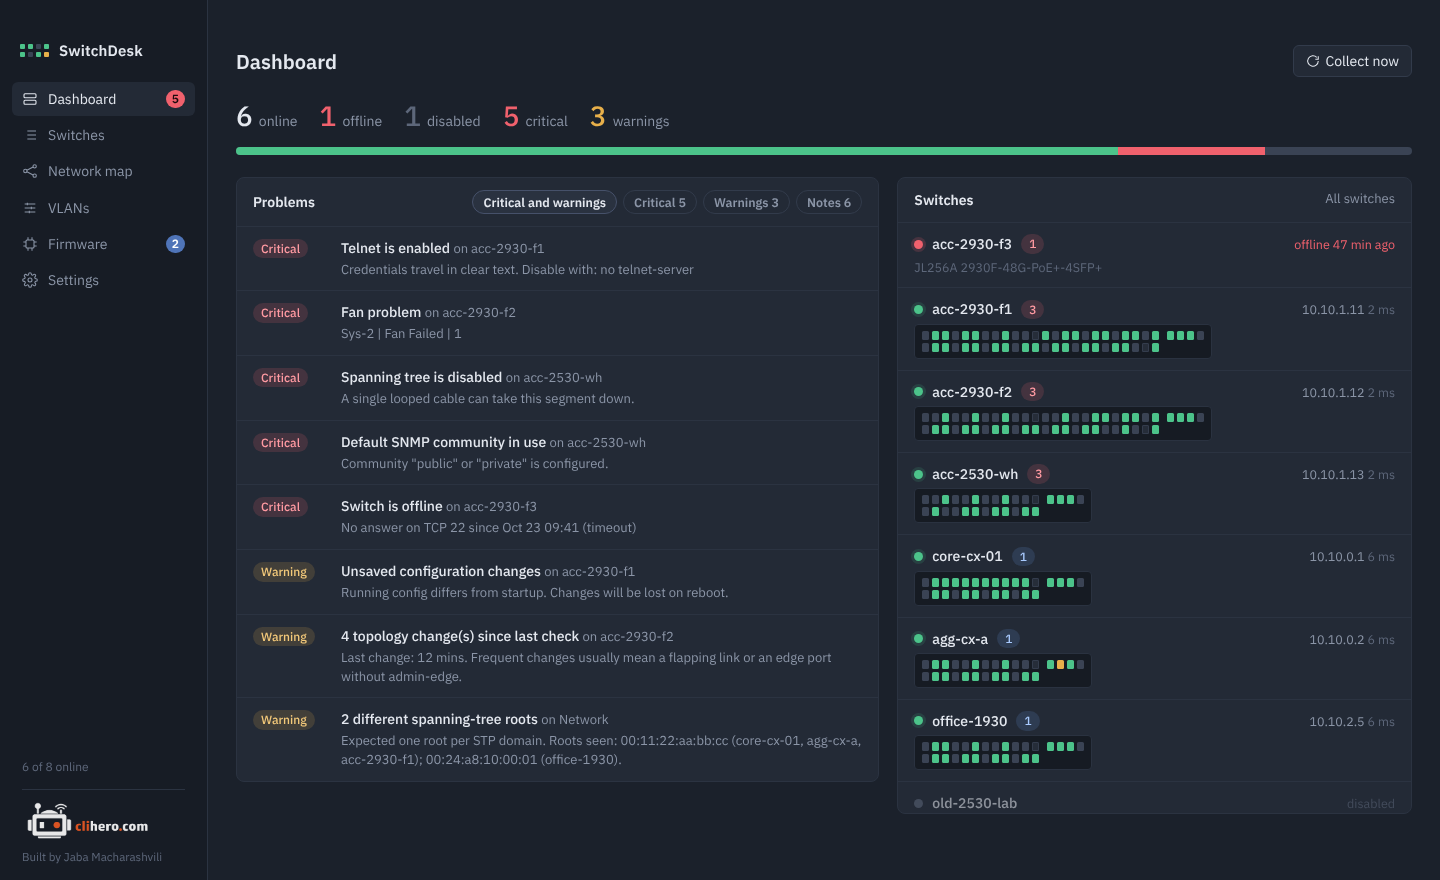The image size is (1440, 880).
Task: Show Notes 6 filter
Action: click(829, 202)
